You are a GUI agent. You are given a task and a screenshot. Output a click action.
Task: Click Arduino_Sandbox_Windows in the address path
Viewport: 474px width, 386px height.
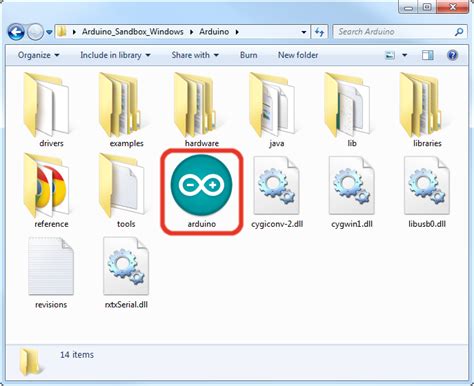coord(133,32)
